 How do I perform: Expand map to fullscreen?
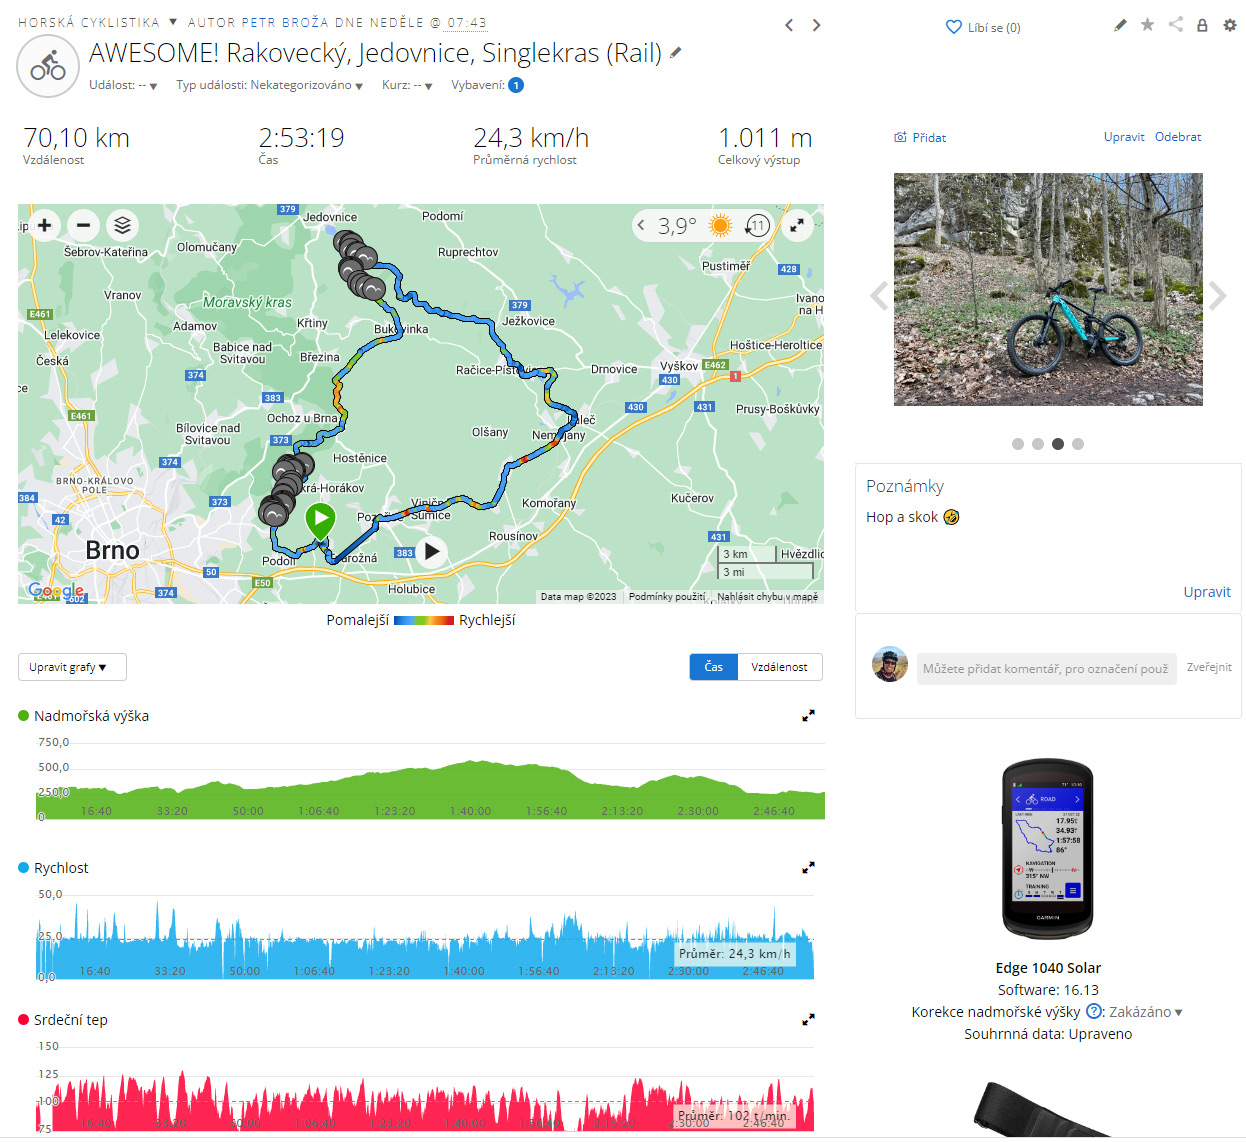coord(797,225)
